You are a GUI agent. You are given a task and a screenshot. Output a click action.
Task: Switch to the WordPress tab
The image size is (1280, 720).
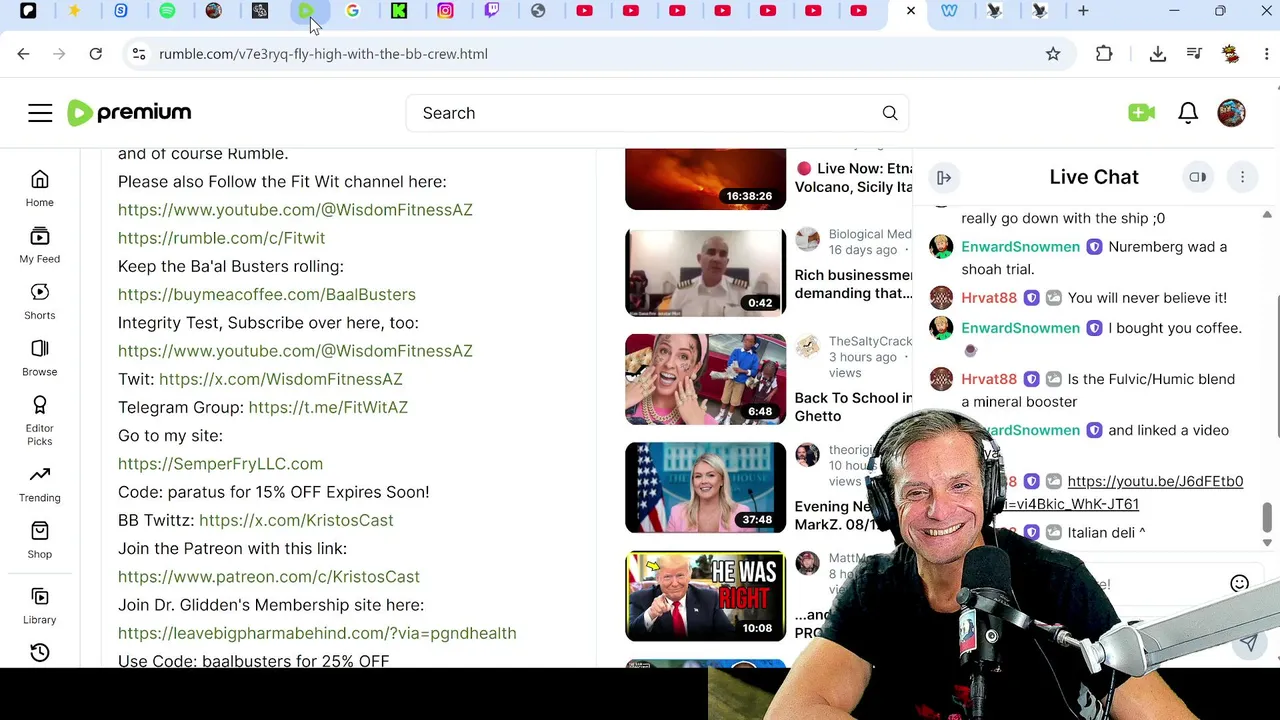pyautogui.click(x=949, y=11)
